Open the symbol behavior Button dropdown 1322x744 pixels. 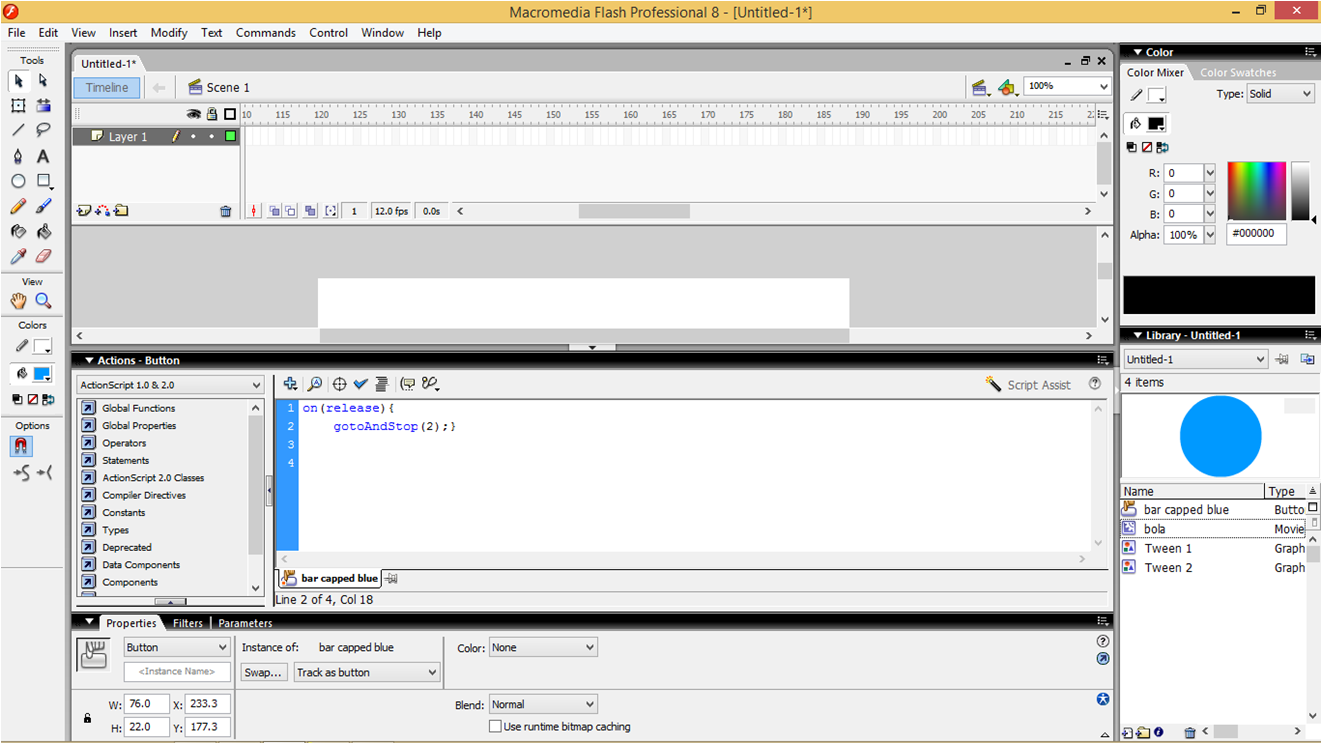tap(177, 648)
